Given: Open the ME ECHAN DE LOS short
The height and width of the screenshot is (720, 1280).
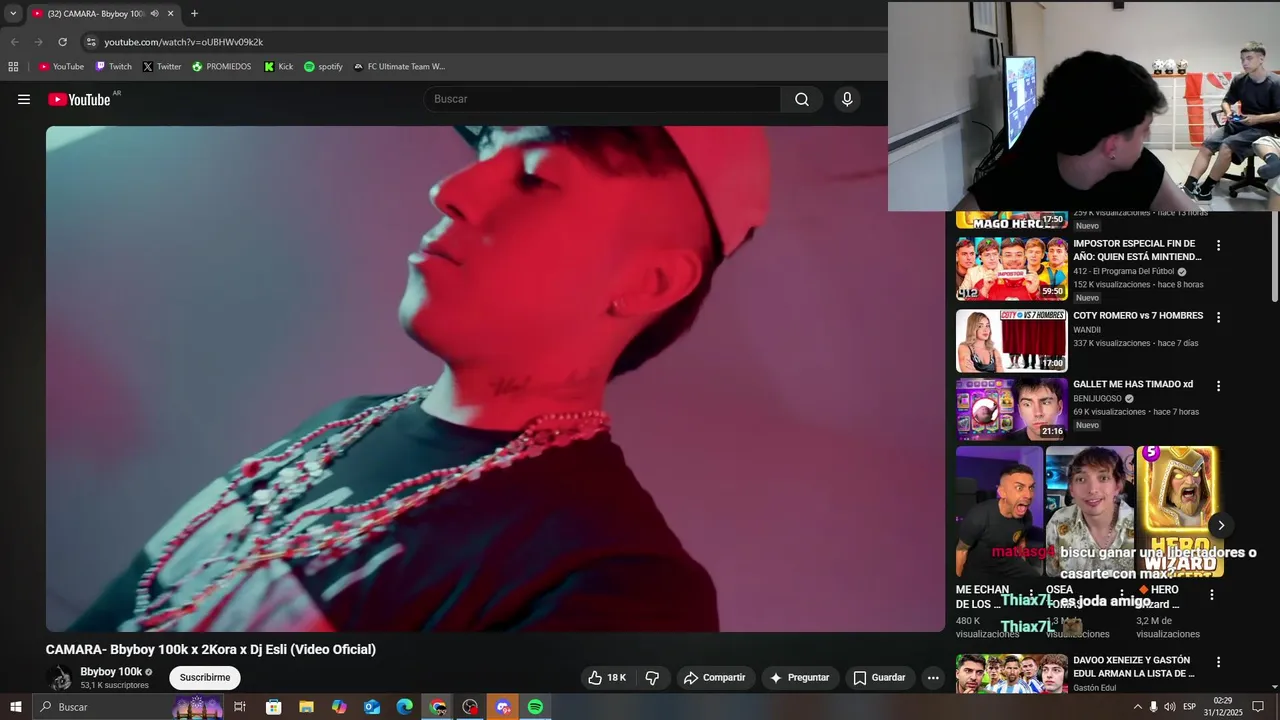Looking at the screenshot, I should [999, 512].
